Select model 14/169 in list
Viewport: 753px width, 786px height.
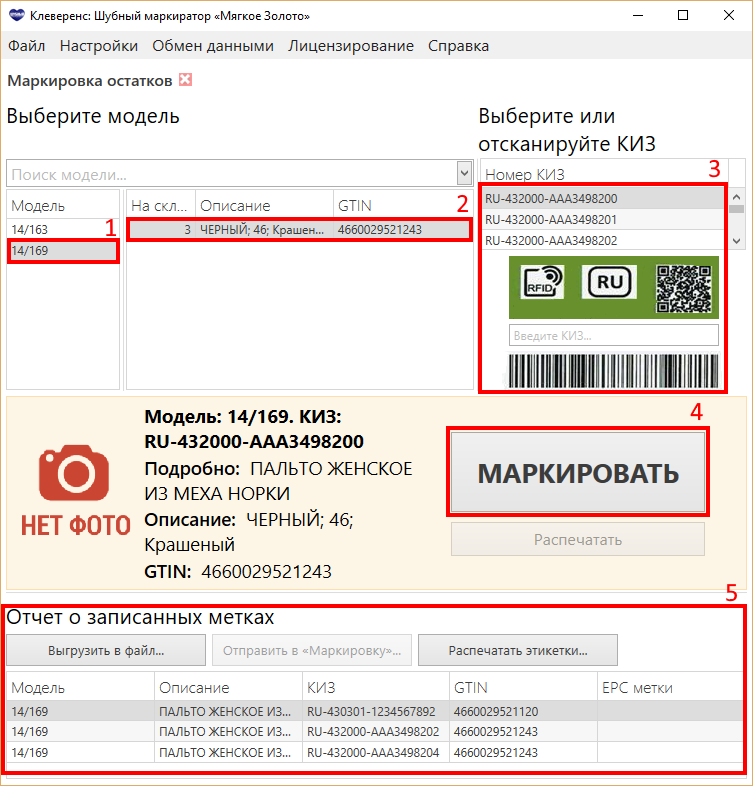(63, 251)
